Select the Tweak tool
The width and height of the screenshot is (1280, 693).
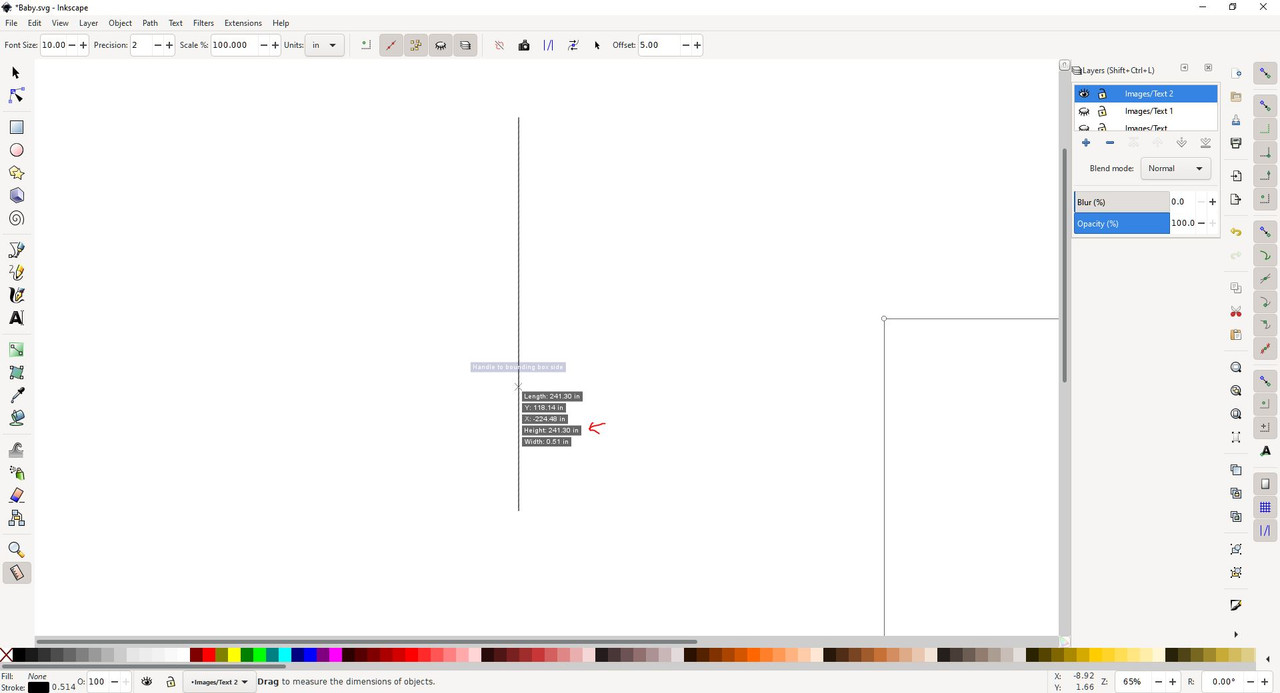pos(16,450)
